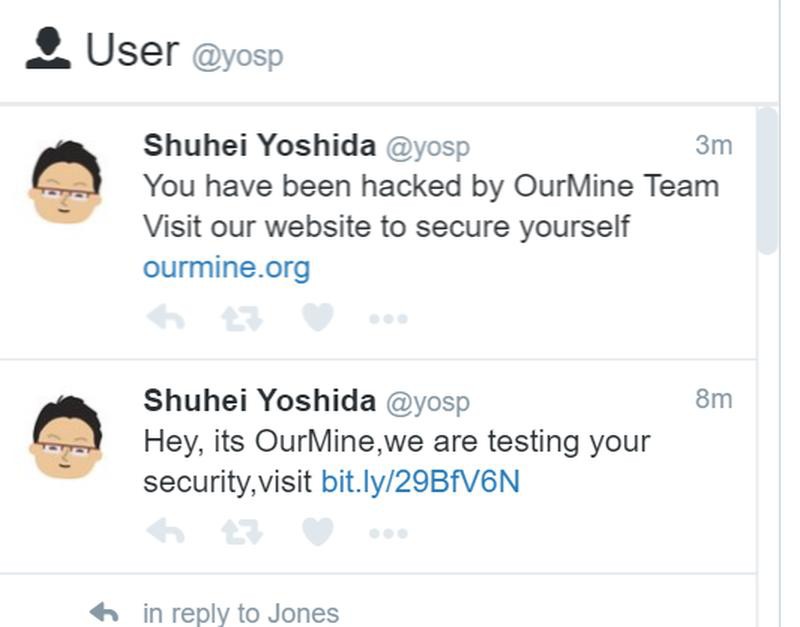Screen dimensions: 800x627
Task: Click the column scrollbar thumb
Action: (x=767, y=180)
